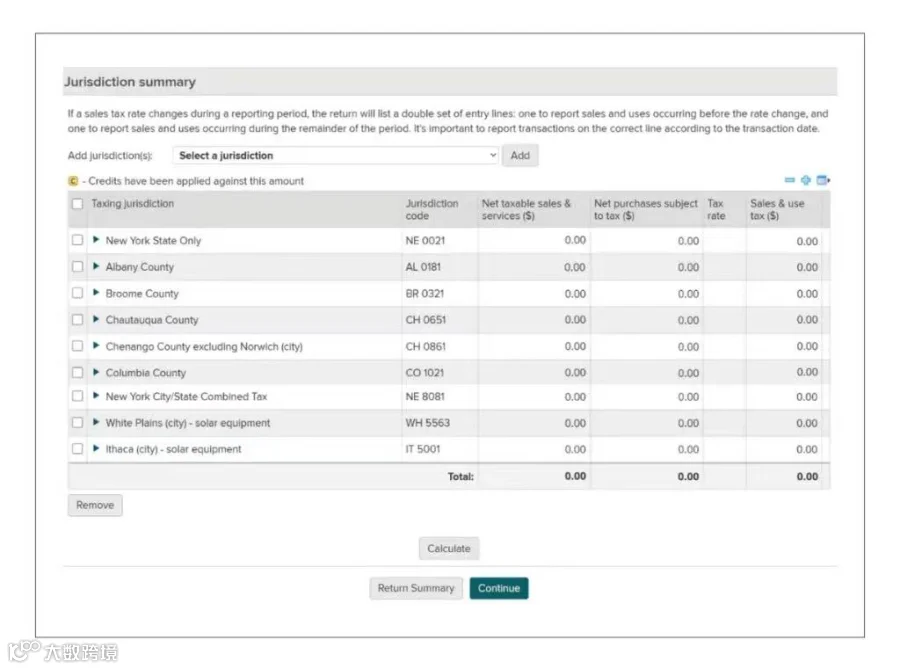Image resolution: width=900 pixels, height=669 pixels.
Task: Expand the Chenango County row
Action: (x=96, y=345)
